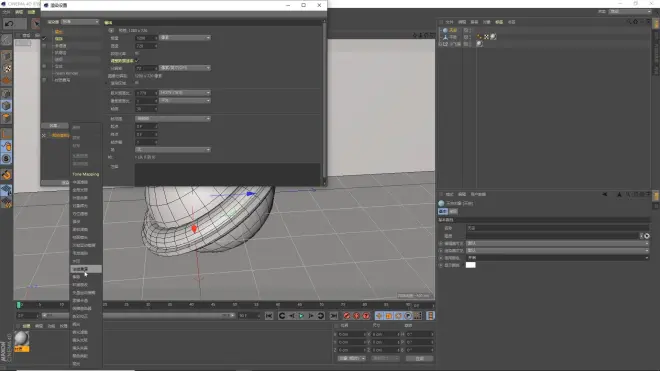Image resolution: width=660 pixels, height=371 pixels.
Task: Select the Texture mode checkered icon in the left toolbar
Action: (x=6, y=68)
